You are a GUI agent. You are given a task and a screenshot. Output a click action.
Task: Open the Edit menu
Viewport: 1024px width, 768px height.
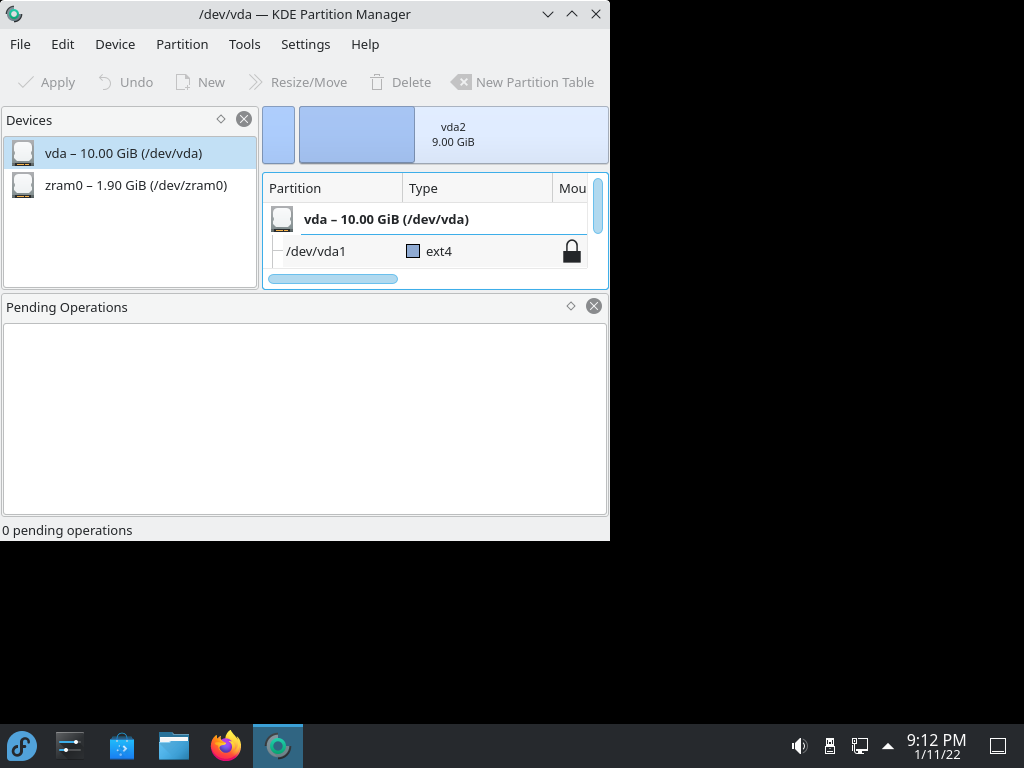(x=63, y=44)
